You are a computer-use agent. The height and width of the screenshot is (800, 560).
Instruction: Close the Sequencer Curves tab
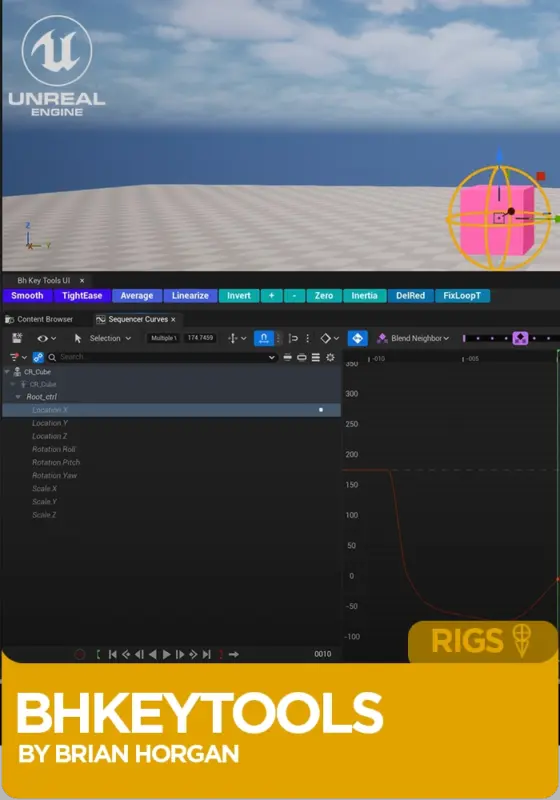coord(173,319)
